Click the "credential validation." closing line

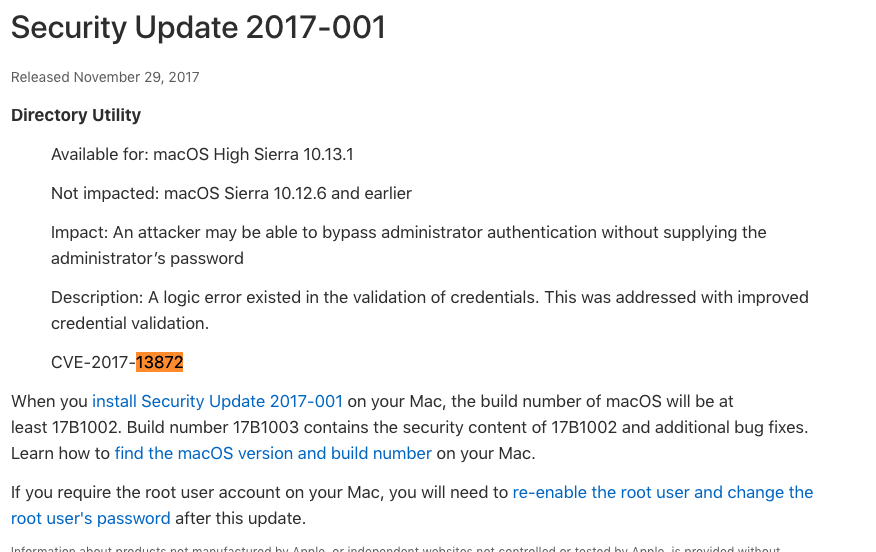click(x=129, y=323)
